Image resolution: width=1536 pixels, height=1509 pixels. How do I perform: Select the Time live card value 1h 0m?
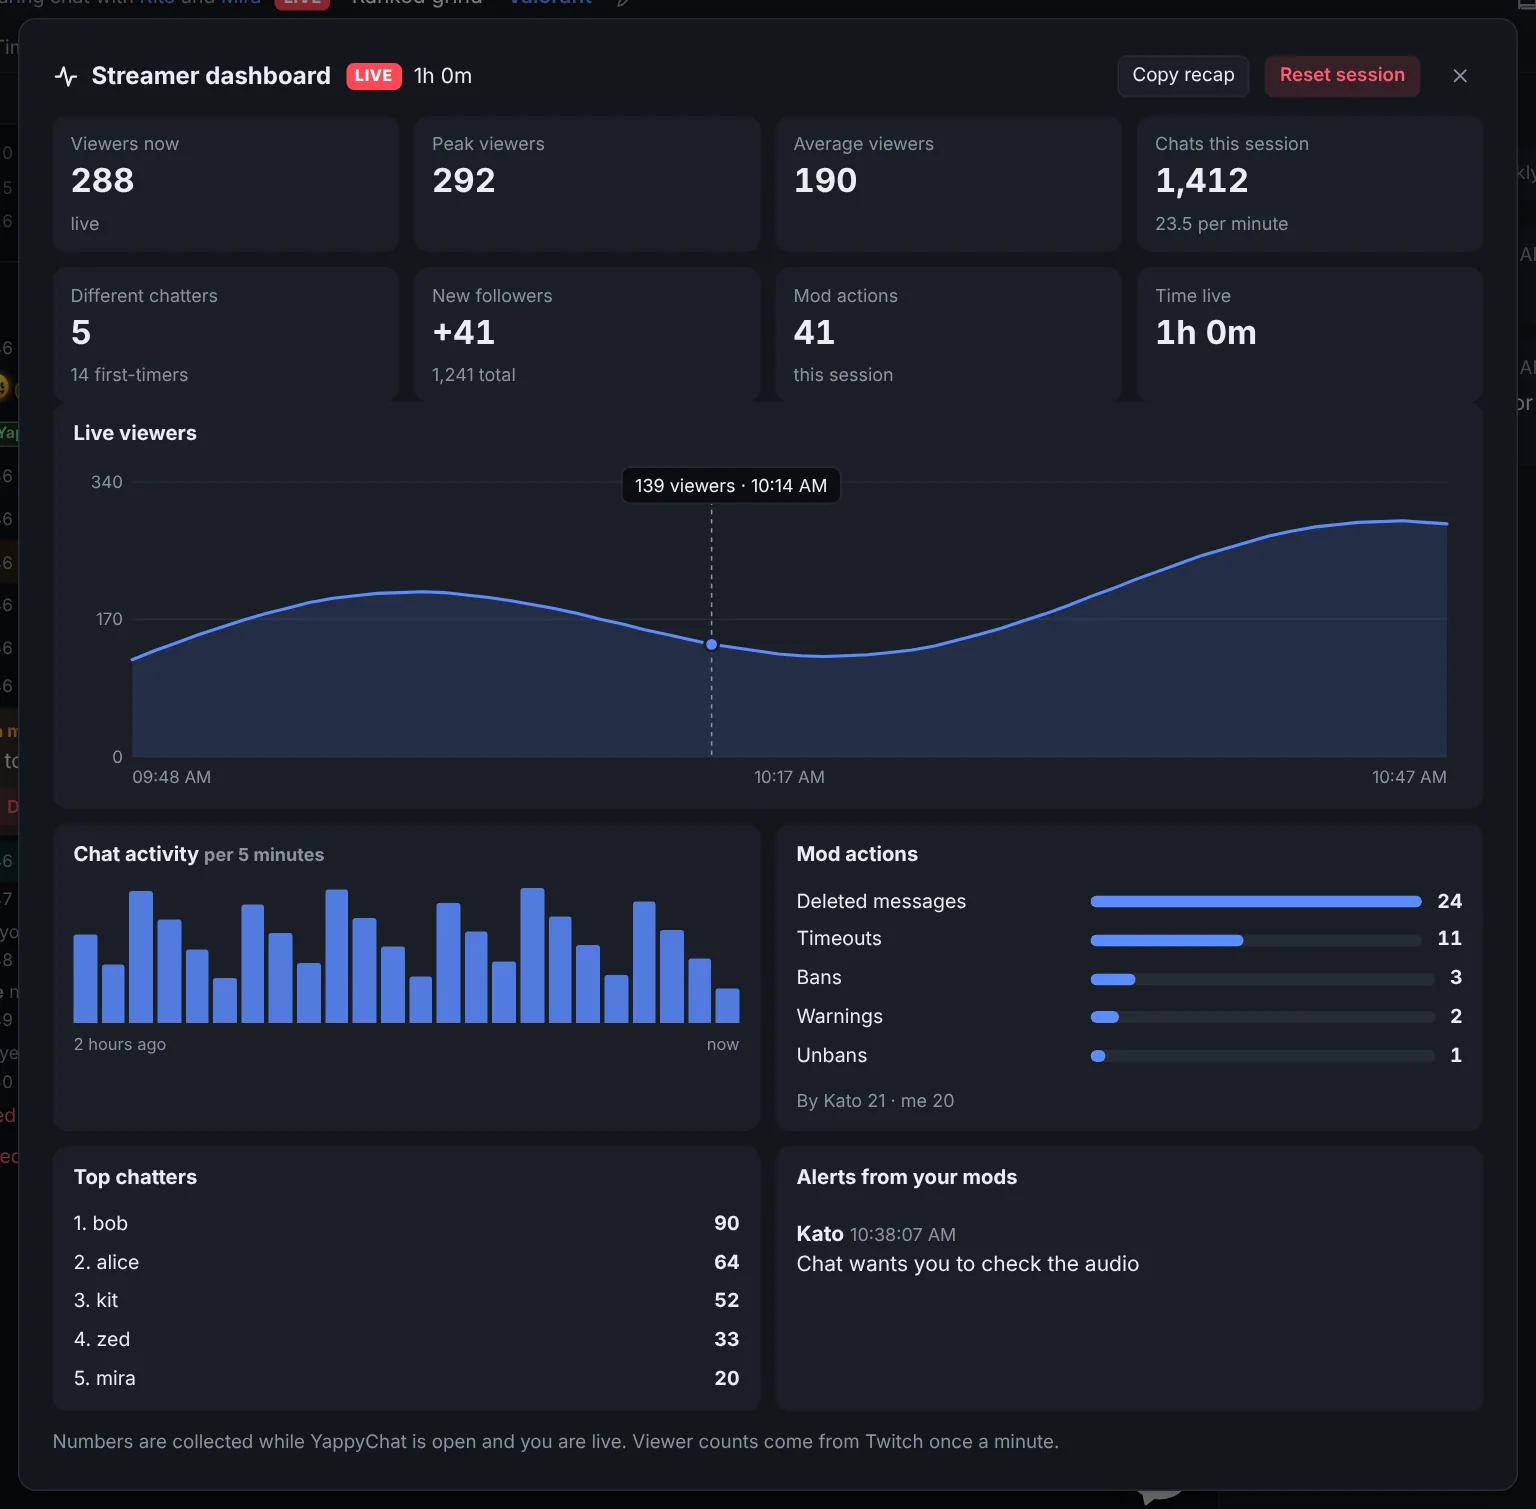pyautogui.click(x=1206, y=333)
